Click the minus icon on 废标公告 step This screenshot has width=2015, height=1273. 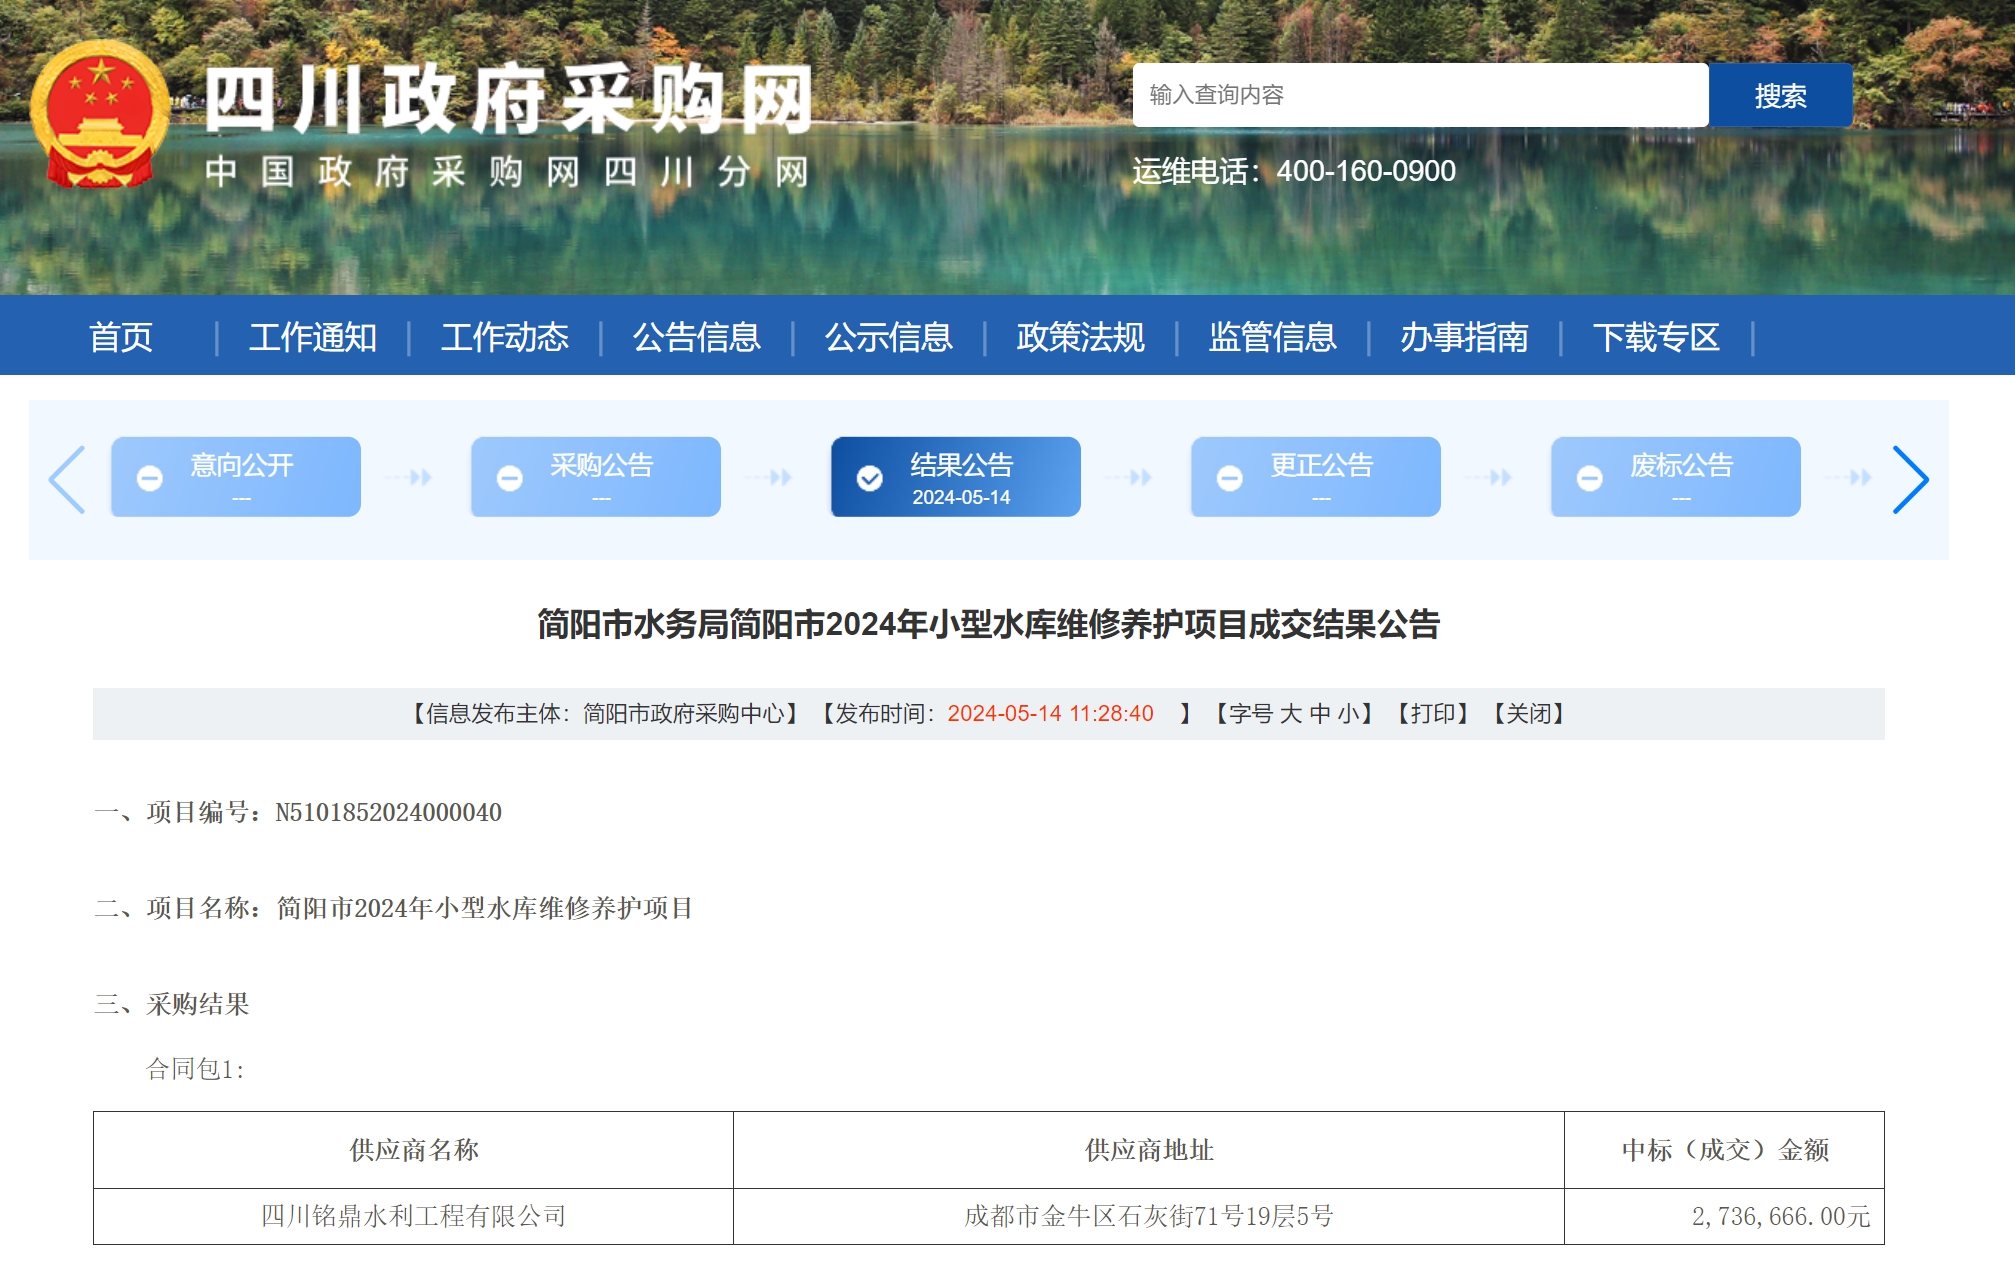[x=1589, y=479]
